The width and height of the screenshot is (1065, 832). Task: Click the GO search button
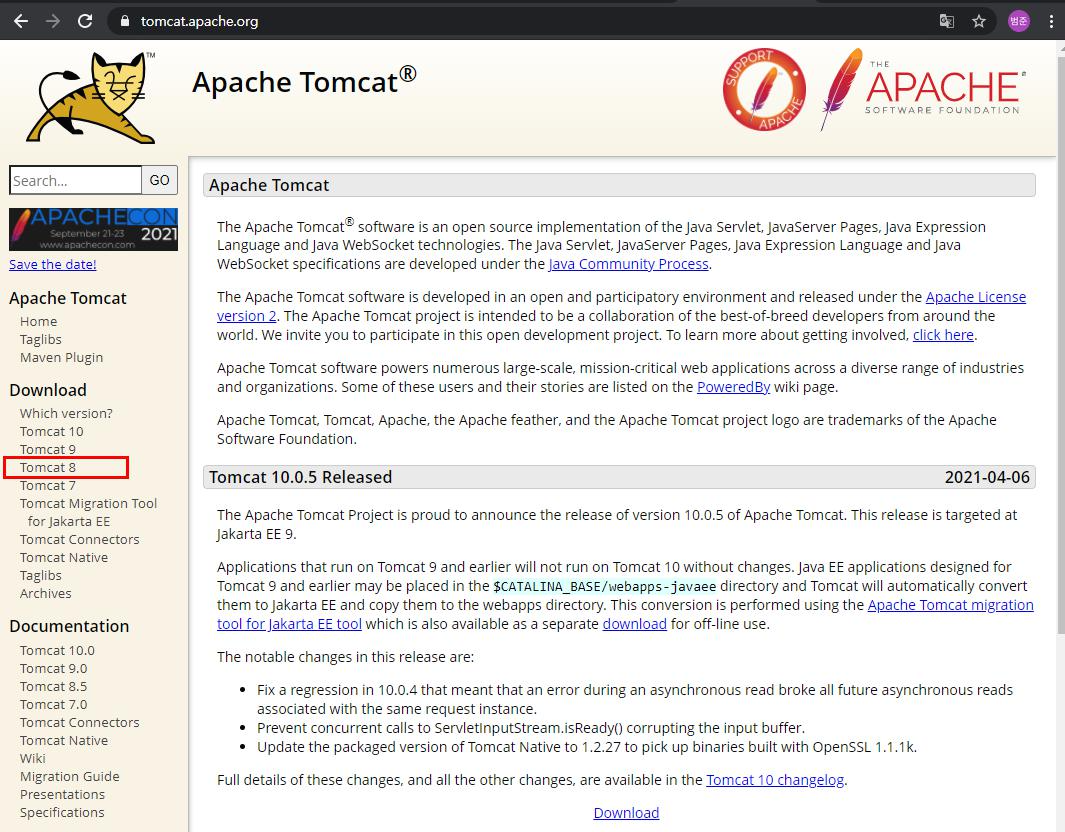(x=160, y=181)
